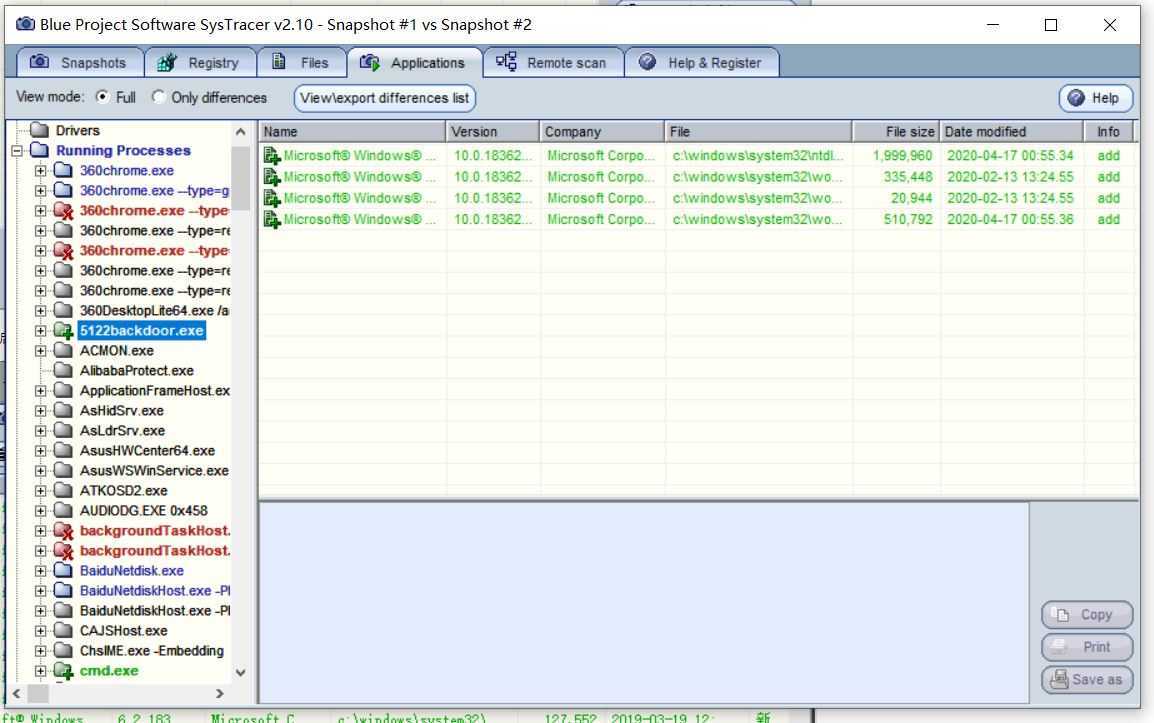Click the Save as button
Viewport: 1154px width, 723px height.
point(1086,680)
